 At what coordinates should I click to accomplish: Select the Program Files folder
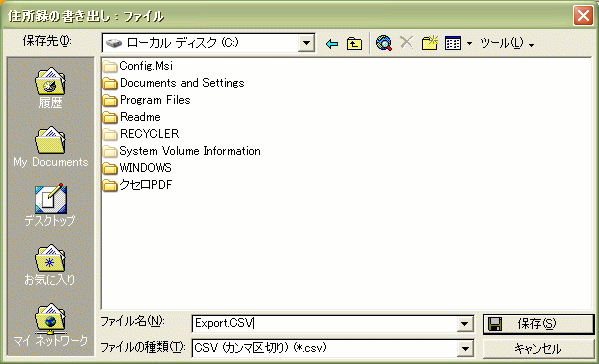pos(146,100)
